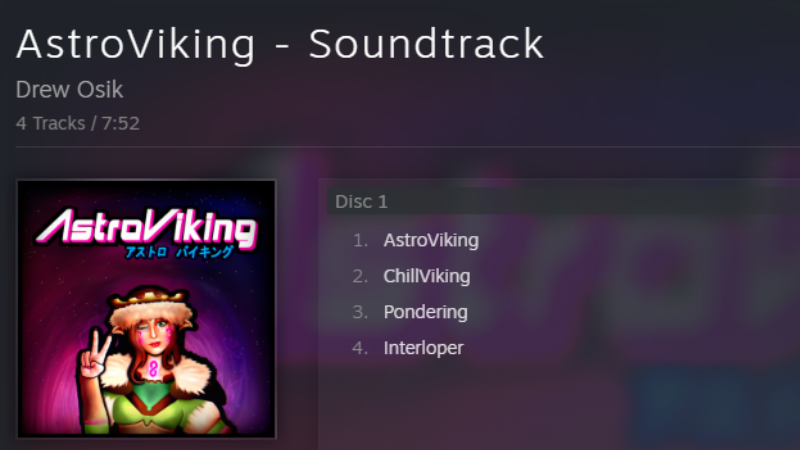
Task: Click the pink glowing symbol on viking's neck
Action: point(153,368)
